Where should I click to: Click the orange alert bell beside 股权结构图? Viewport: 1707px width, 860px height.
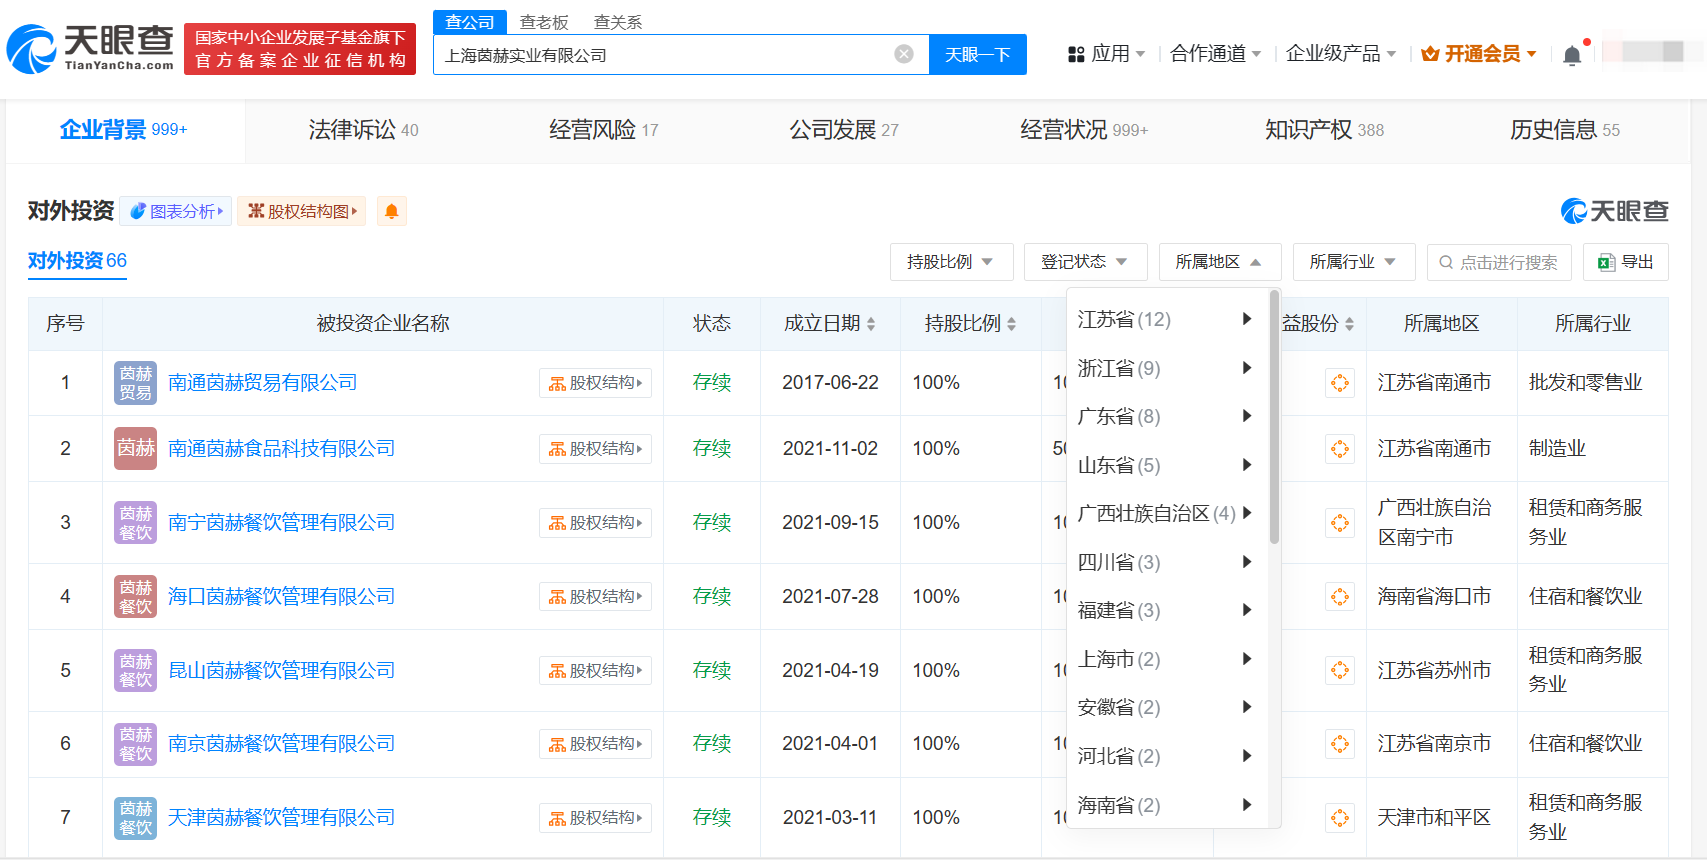[x=392, y=211]
